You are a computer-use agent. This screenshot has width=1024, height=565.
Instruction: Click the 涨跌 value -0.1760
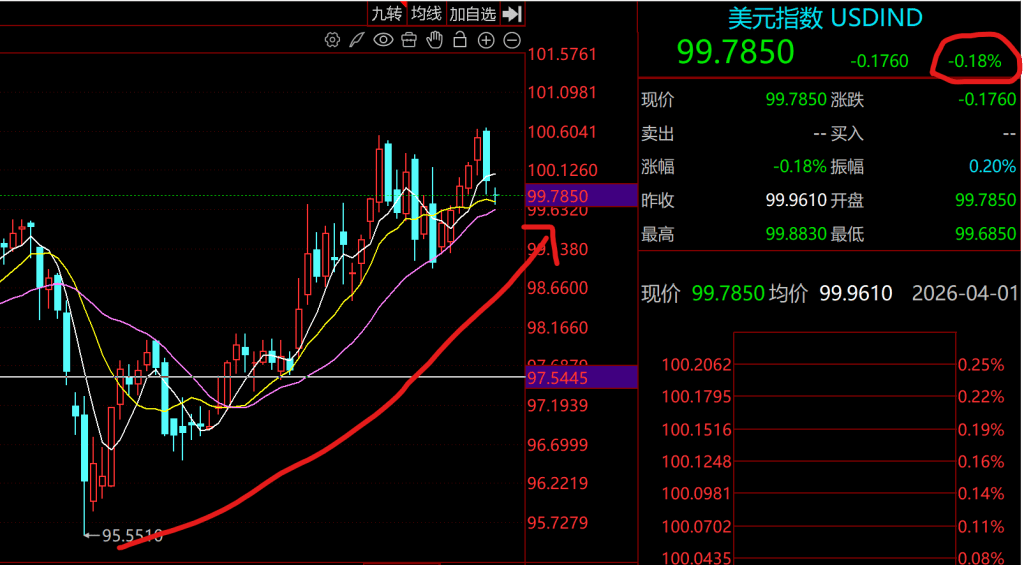tap(987, 100)
